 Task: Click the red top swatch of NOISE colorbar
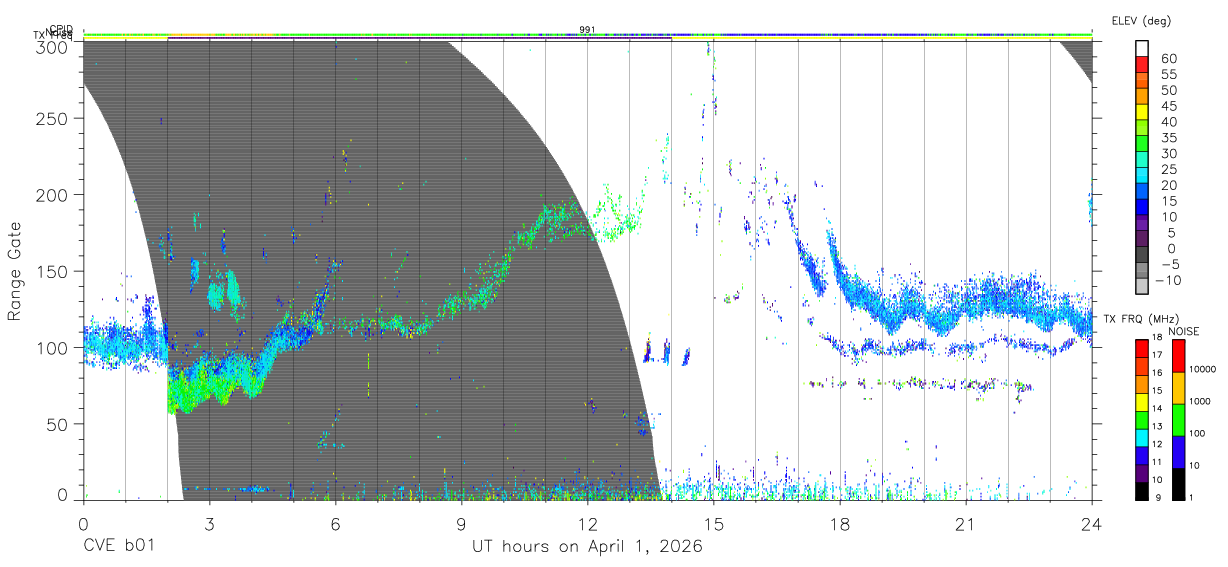(1179, 355)
